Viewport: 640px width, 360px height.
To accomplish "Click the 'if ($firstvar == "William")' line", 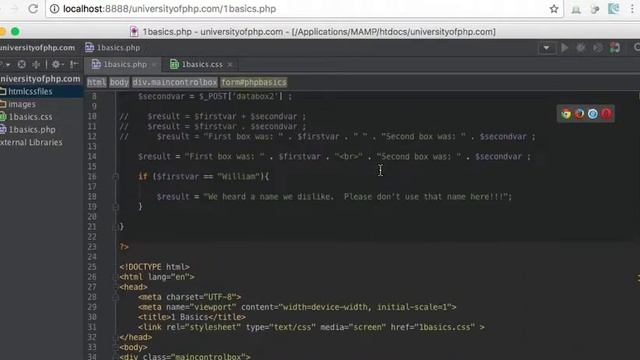I will (x=204, y=177).
